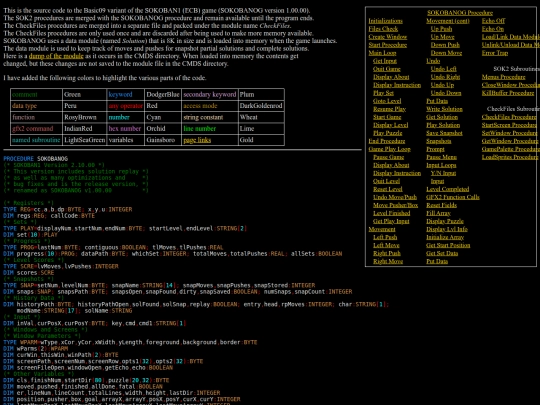The width and height of the screenshot is (540, 405).
Task: Jump to Main Loop section
Action: point(382,53)
